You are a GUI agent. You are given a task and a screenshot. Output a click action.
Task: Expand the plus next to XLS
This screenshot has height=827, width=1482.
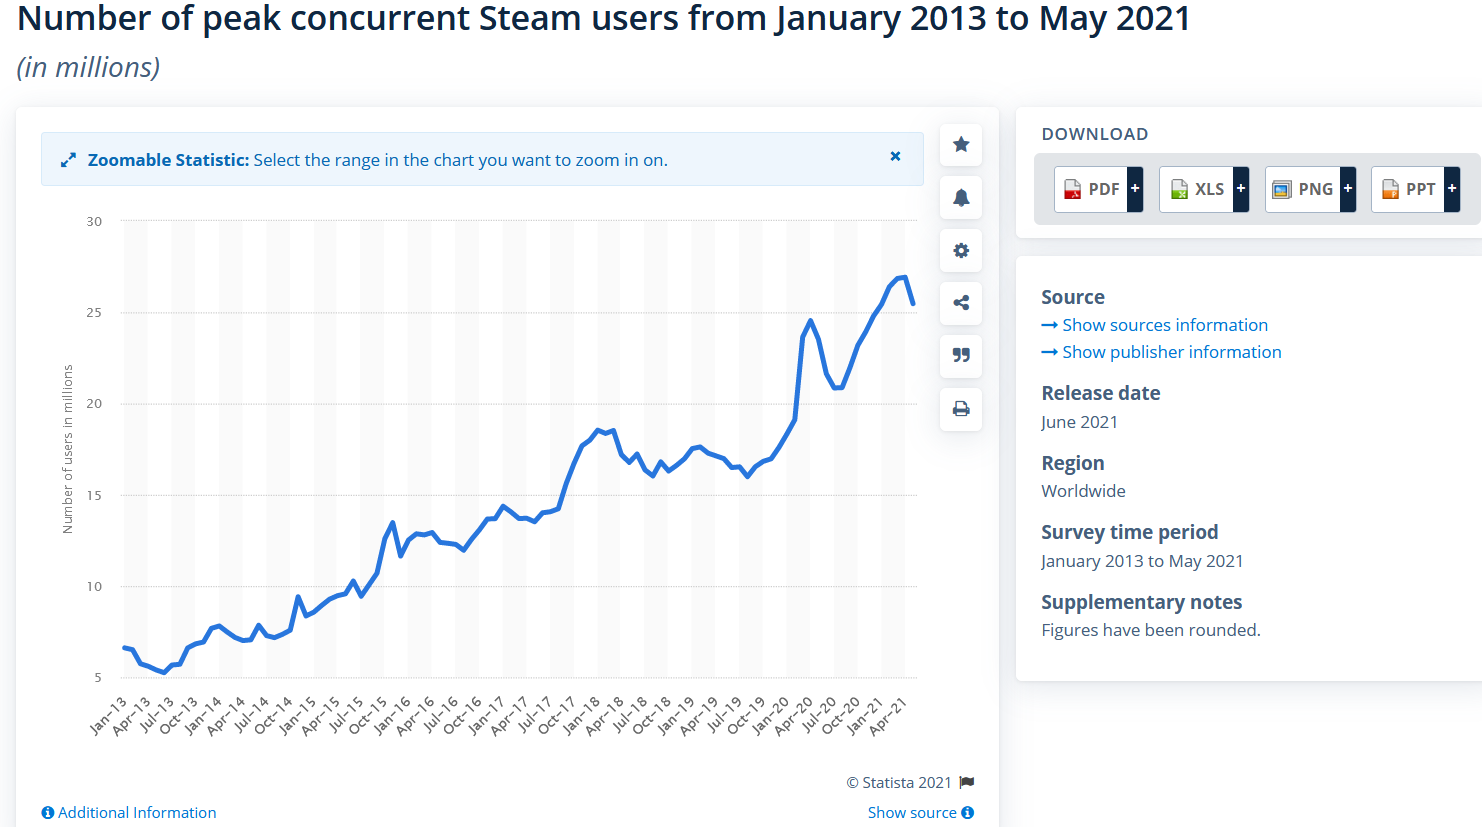(x=1241, y=189)
